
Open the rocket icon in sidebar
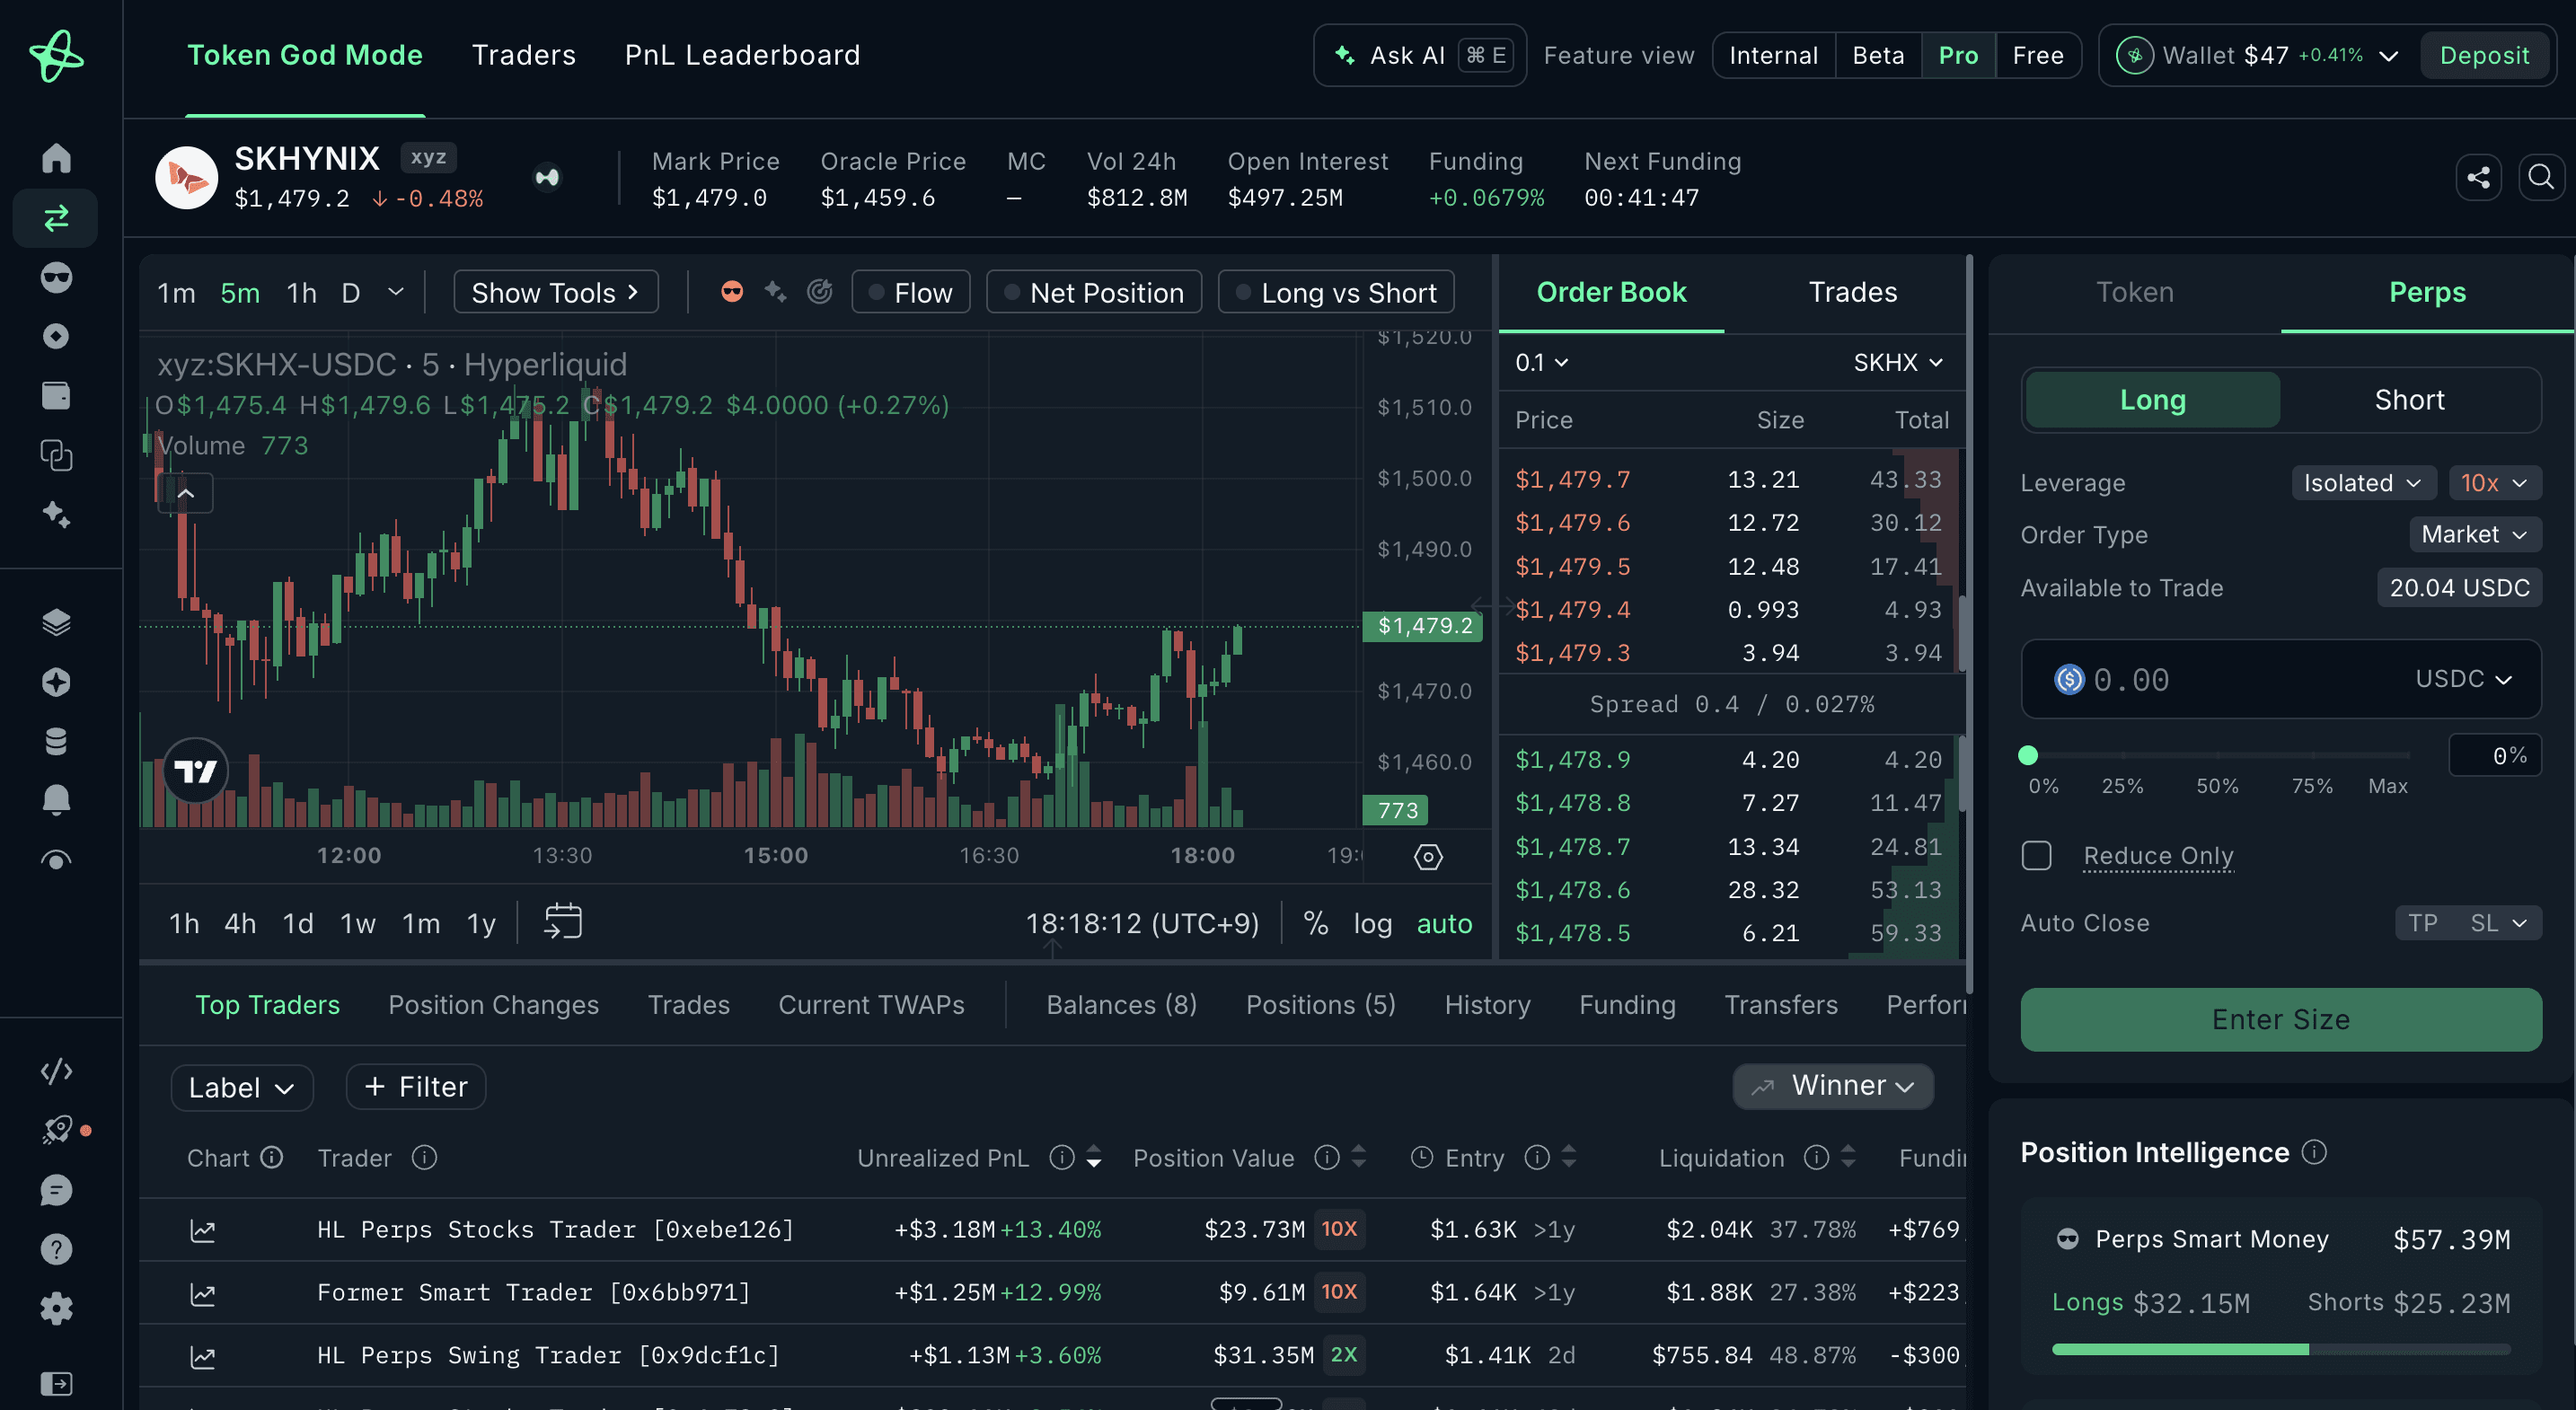click(56, 1130)
